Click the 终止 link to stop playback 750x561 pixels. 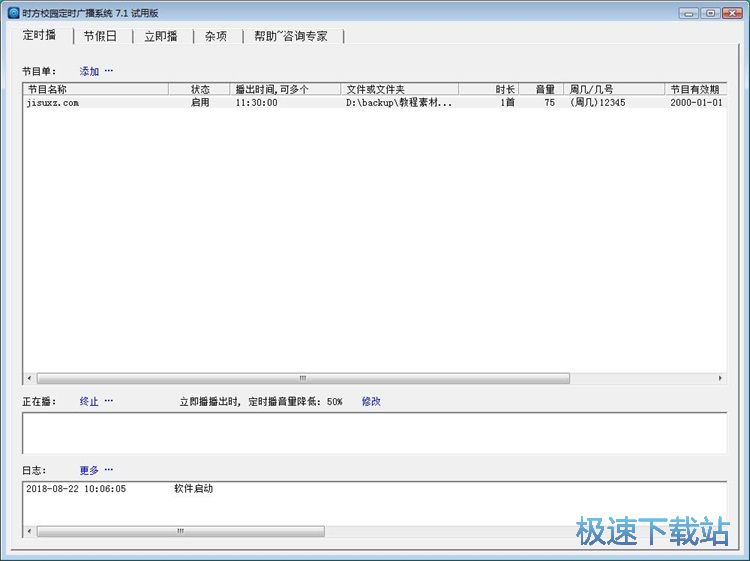click(x=89, y=401)
